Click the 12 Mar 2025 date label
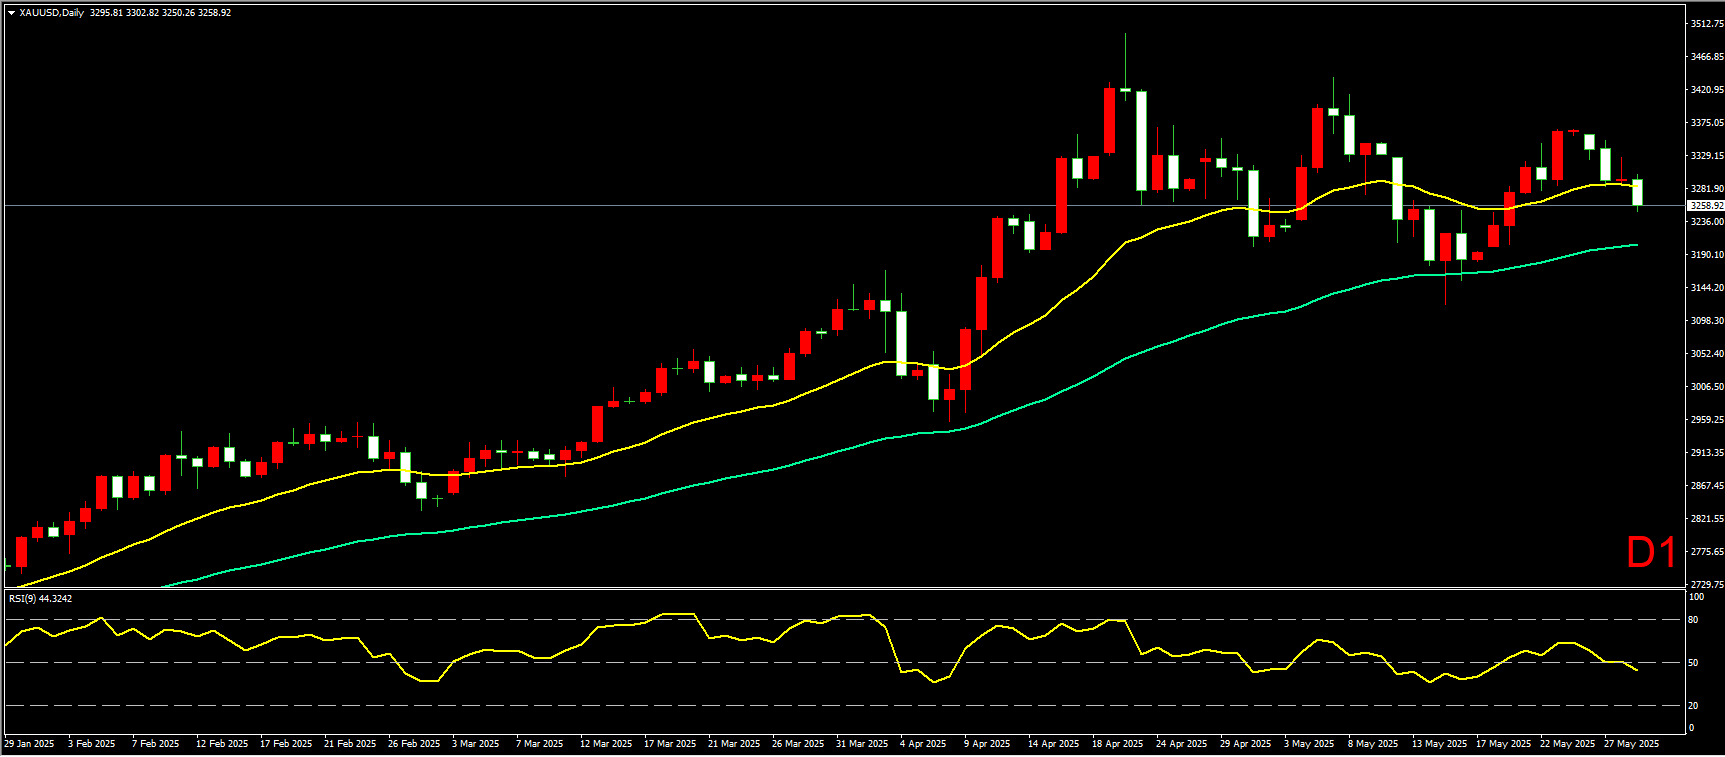The width and height of the screenshot is (1725, 757). (x=606, y=744)
